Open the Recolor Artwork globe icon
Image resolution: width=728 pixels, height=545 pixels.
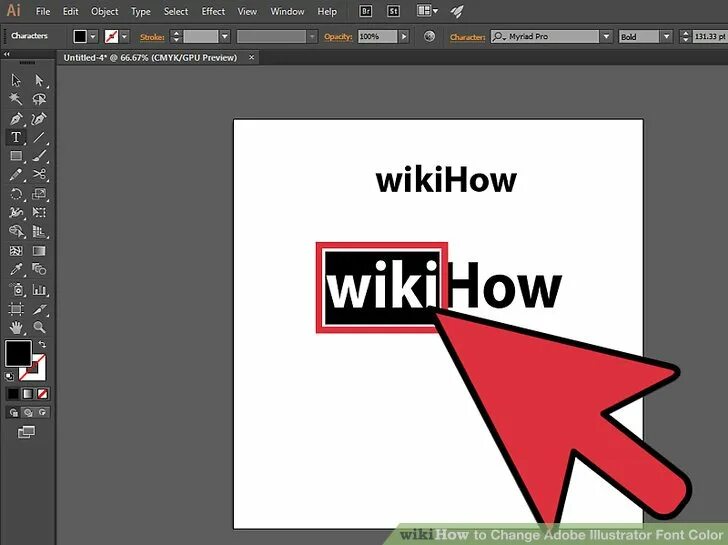pos(429,36)
